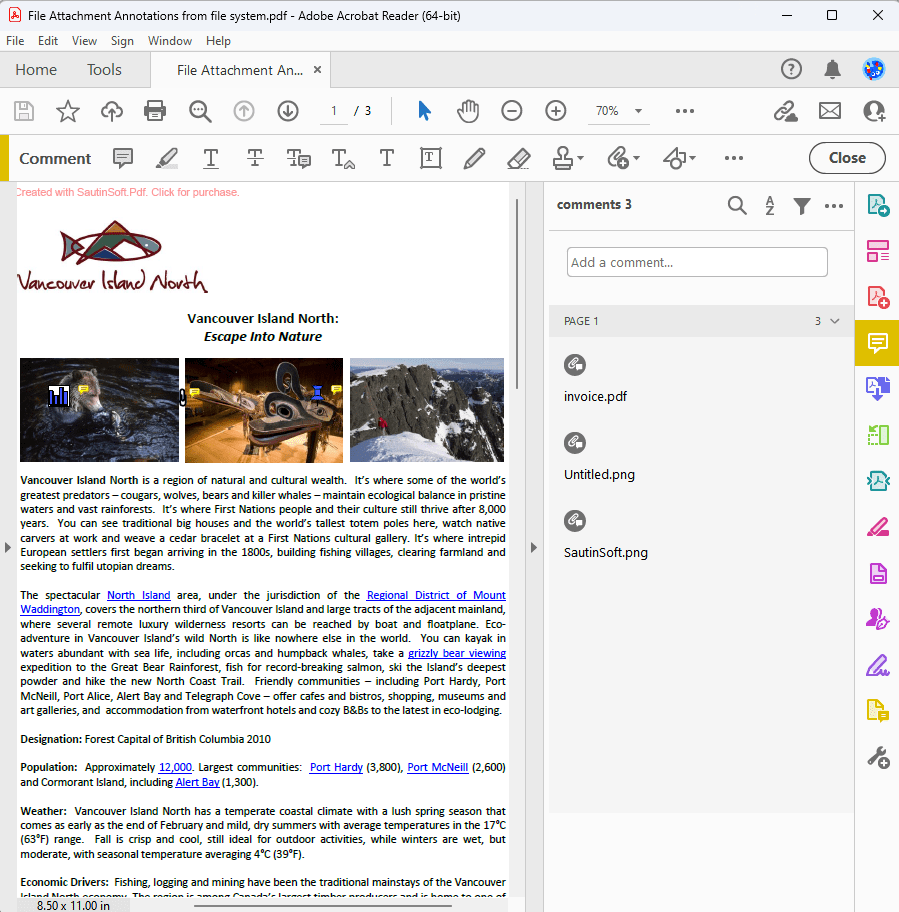The image size is (899, 912).
Task: Click the Add a comment field
Action: pyautogui.click(x=697, y=262)
